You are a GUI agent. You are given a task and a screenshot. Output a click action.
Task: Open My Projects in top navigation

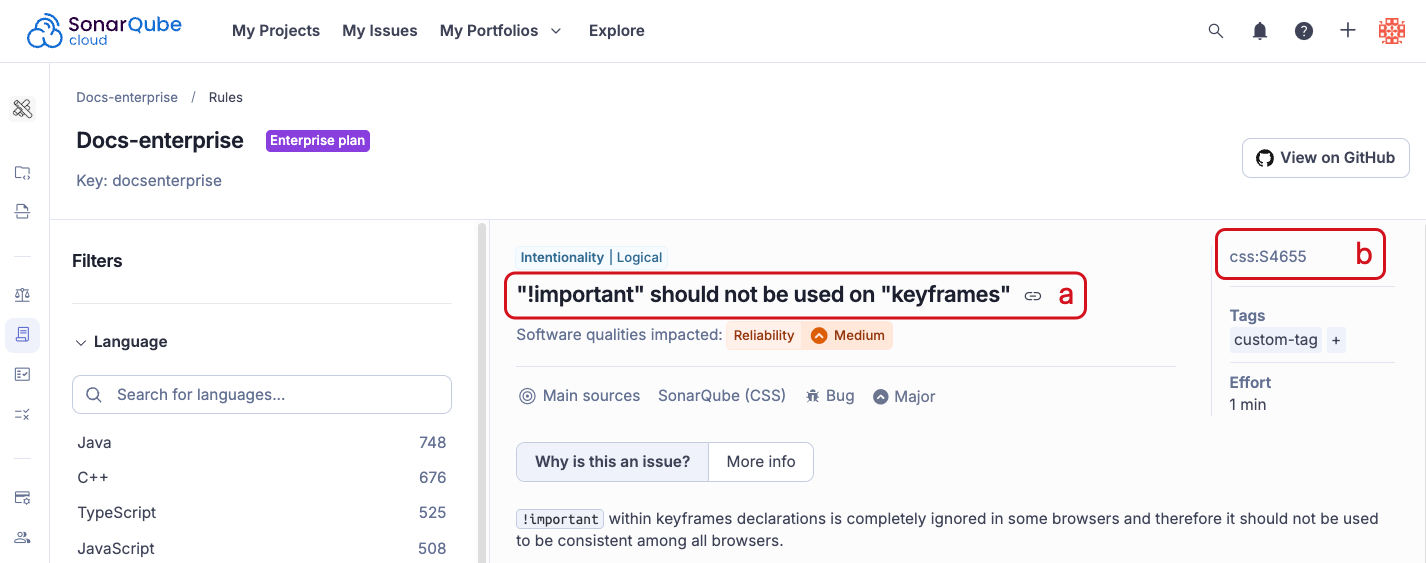coord(276,31)
